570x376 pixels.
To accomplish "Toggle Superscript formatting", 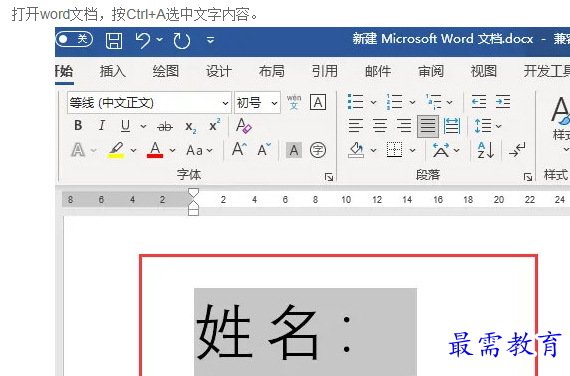I will pyautogui.click(x=214, y=125).
